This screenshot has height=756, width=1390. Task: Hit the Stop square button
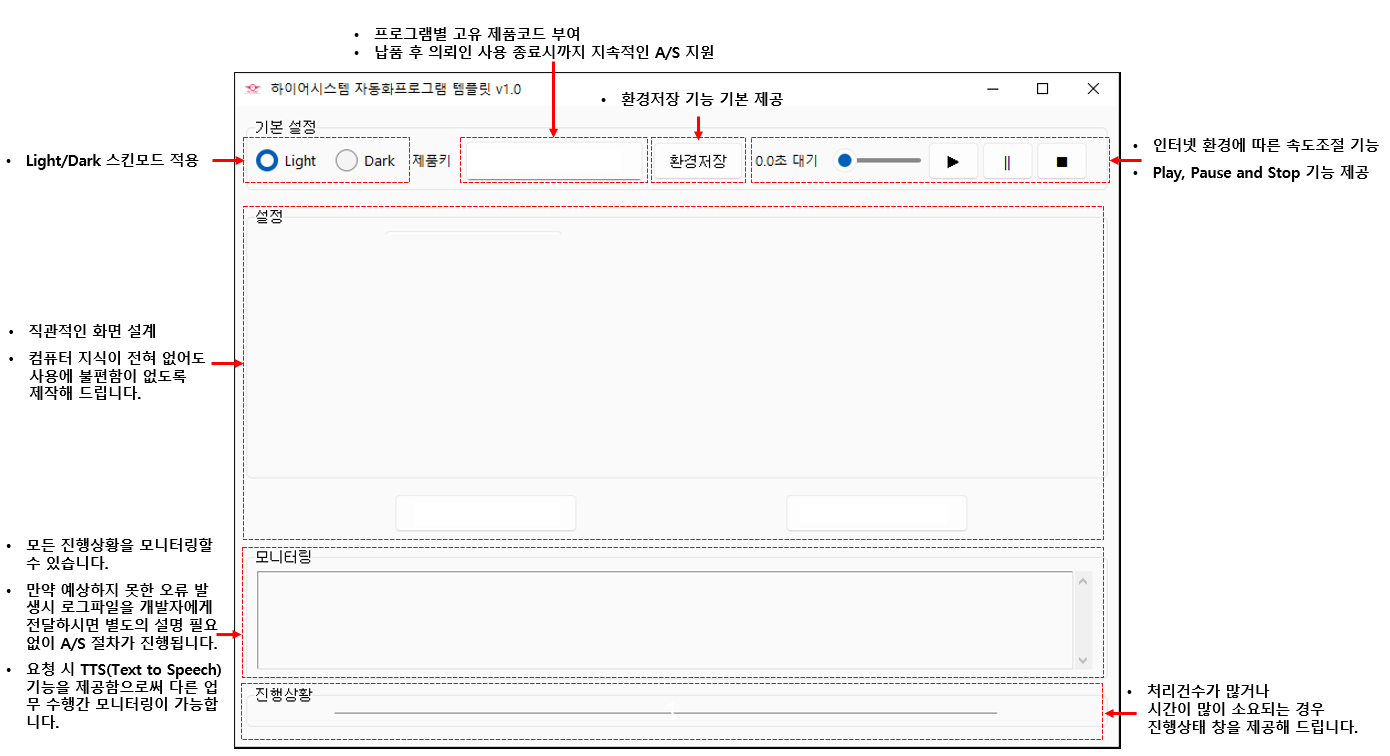coord(1061,161)
